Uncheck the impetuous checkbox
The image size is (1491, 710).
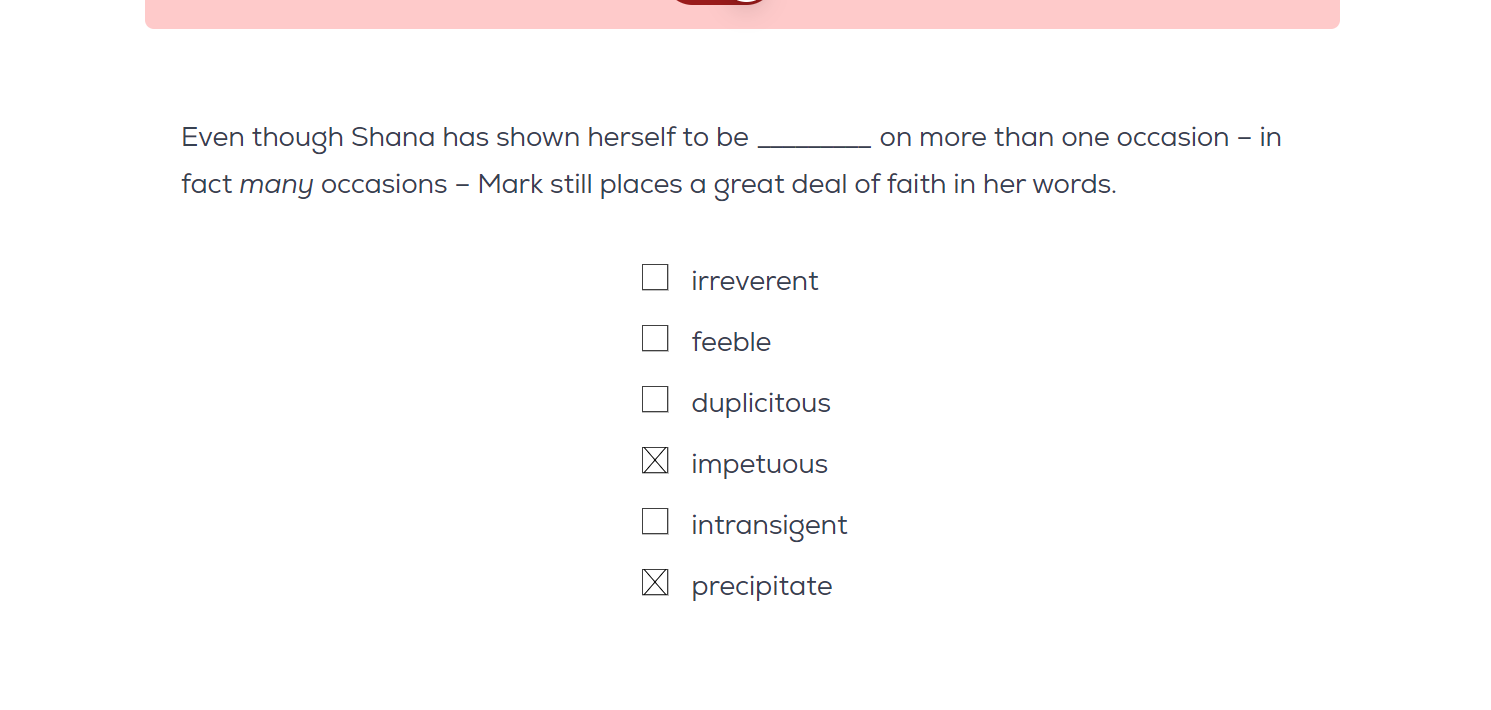pos(655,460)
